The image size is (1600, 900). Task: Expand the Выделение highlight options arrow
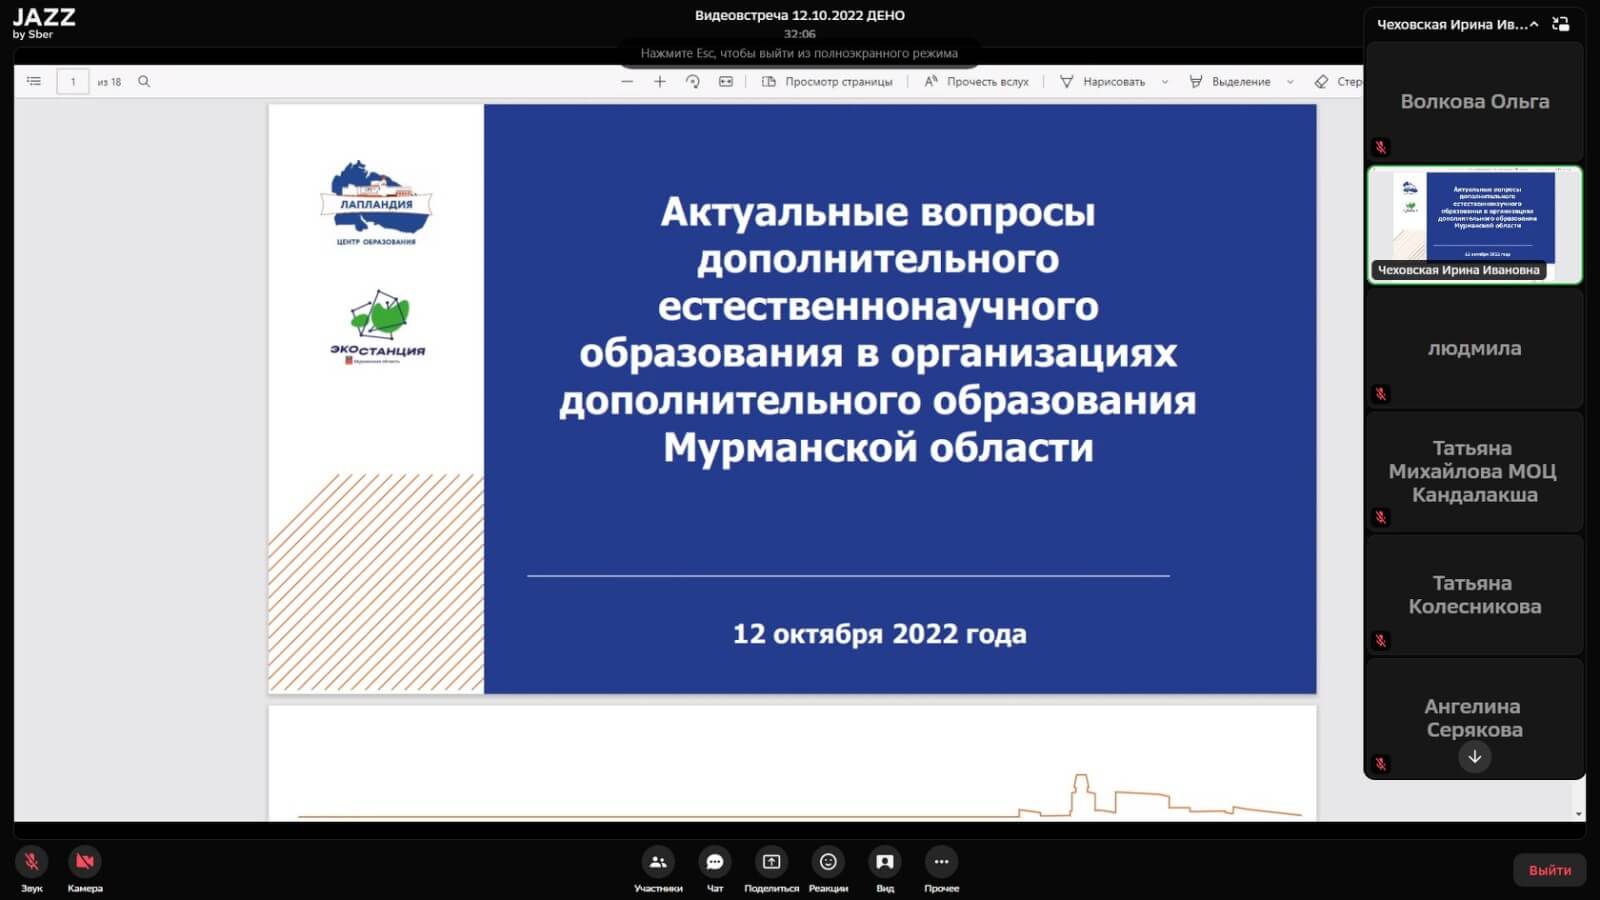pos(1290,82)
